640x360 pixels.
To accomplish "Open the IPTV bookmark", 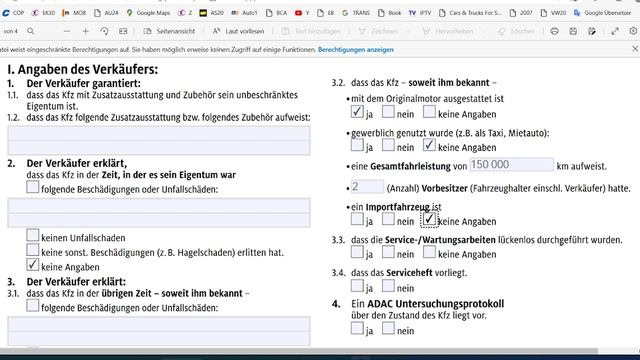I will tap(420, 13).
